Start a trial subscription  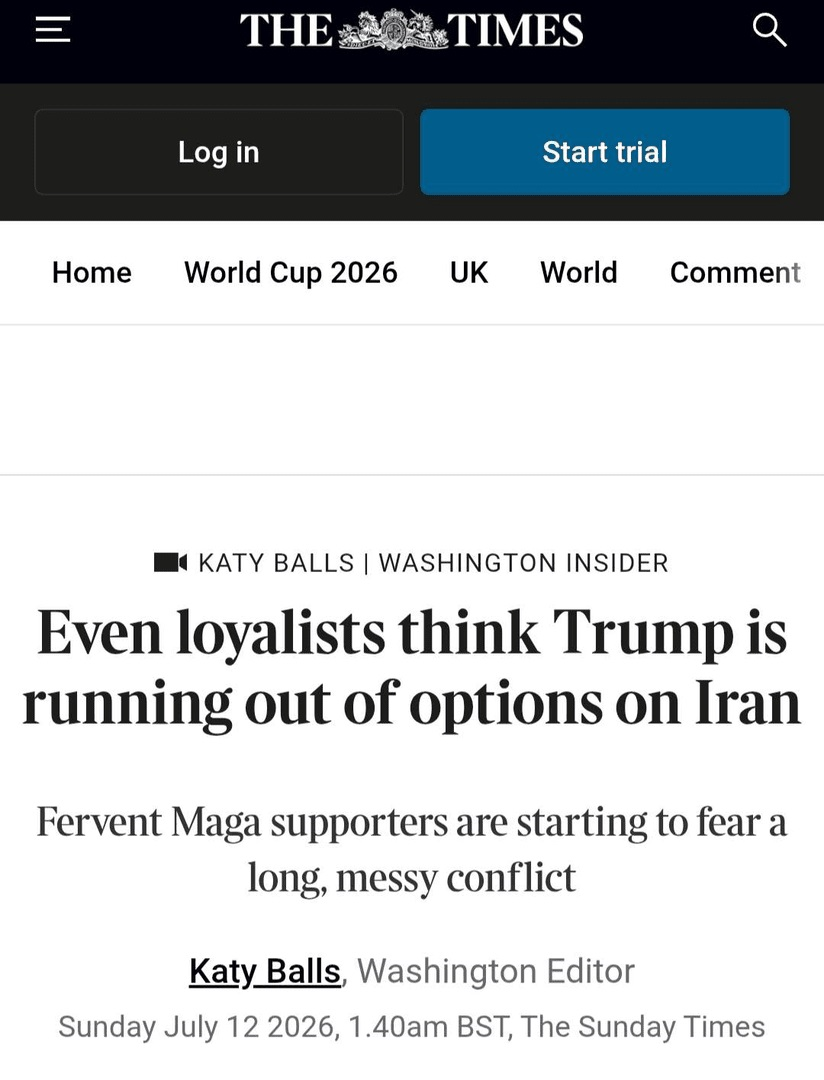pyautogui.click(x=605, y=152)
